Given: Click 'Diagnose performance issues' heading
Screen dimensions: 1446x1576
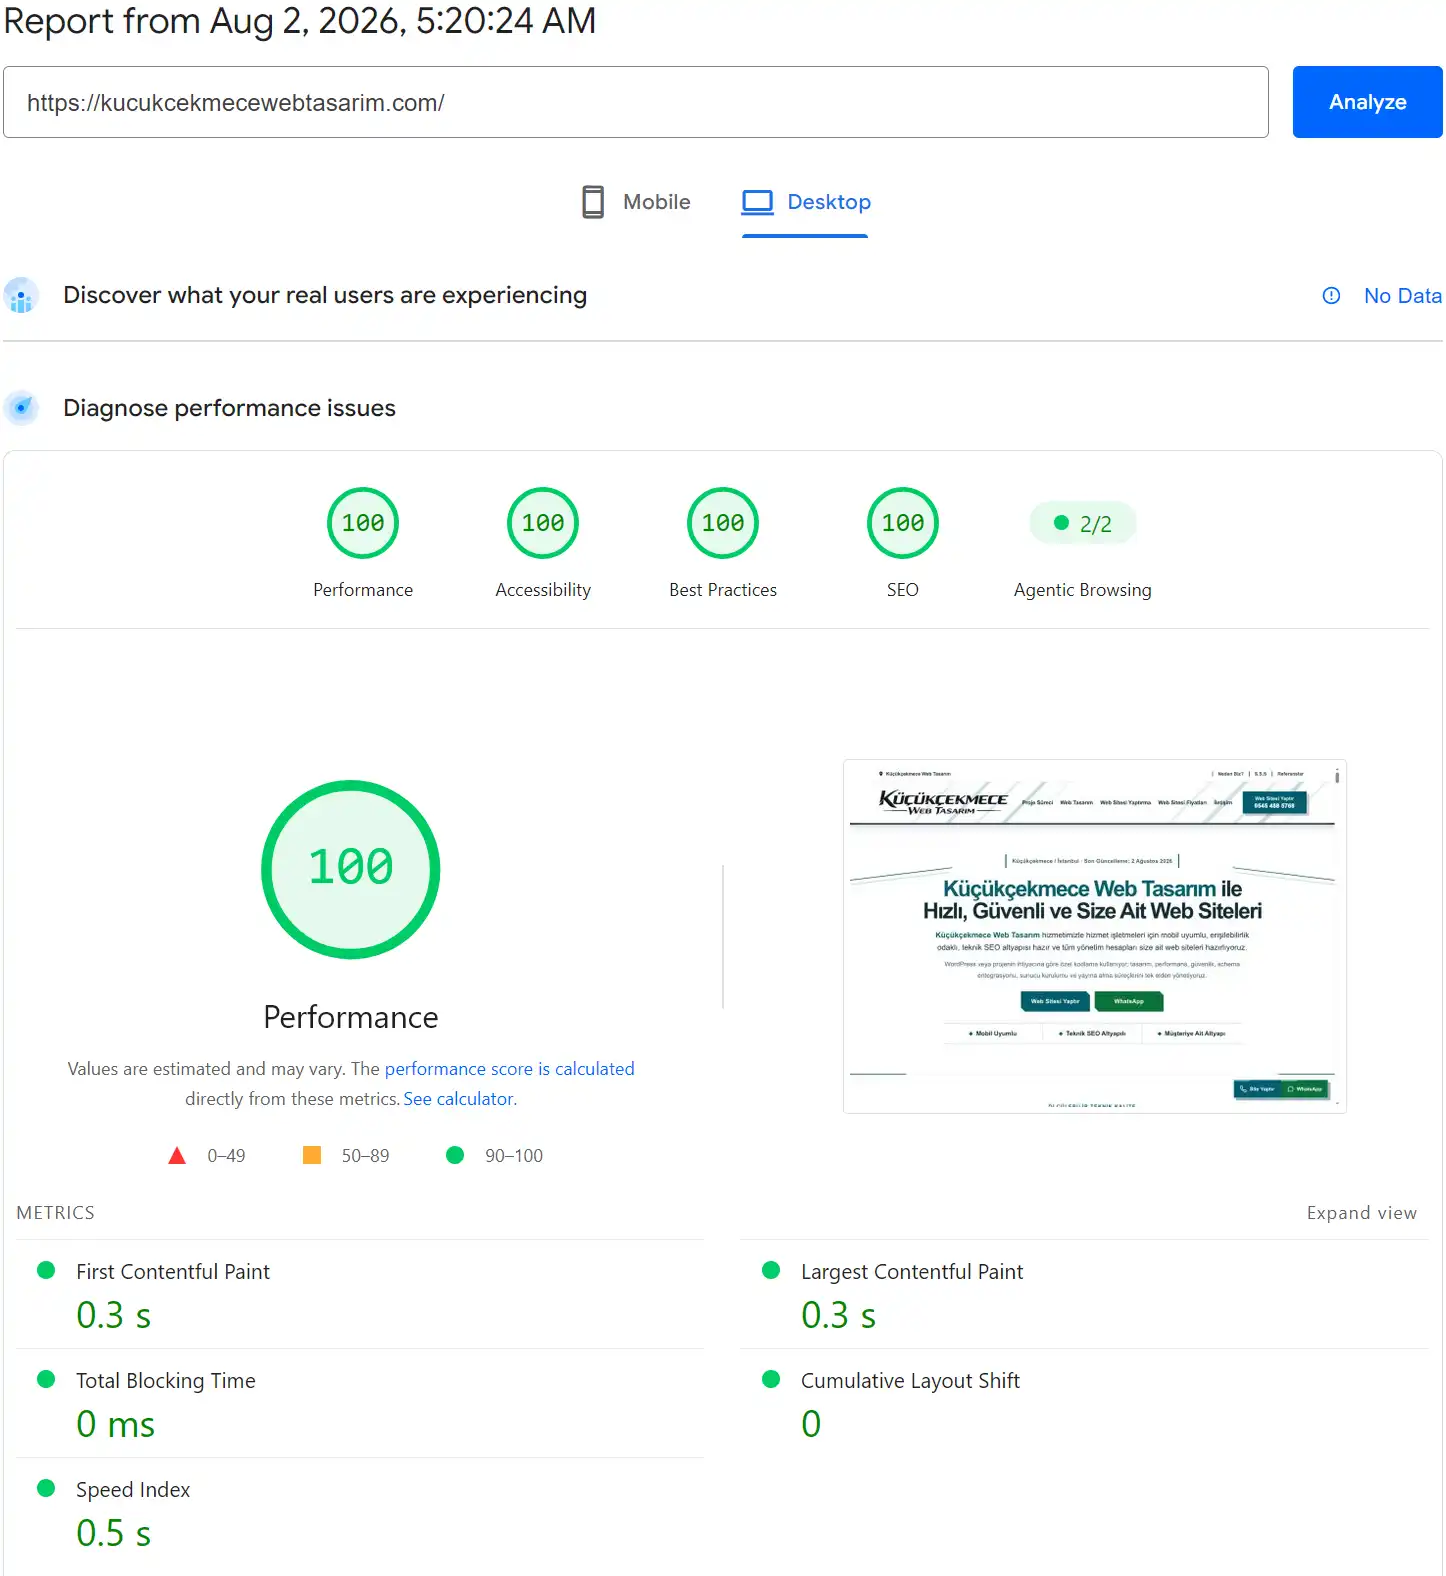Looking at the screenshot, I should (229, 408).
